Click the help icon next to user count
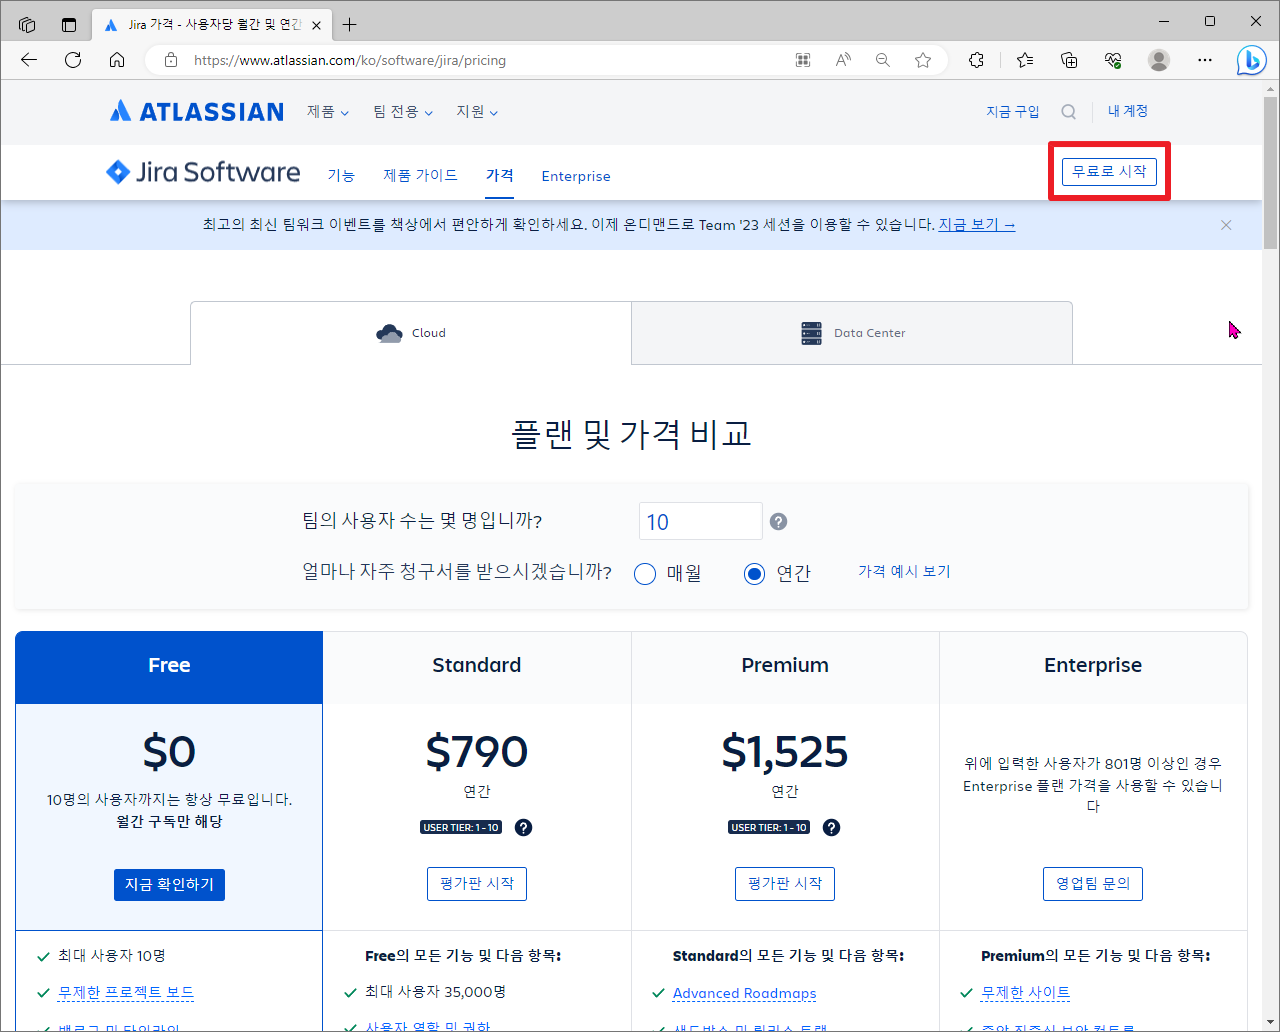1280x1032 pixels. coord(779,521)
